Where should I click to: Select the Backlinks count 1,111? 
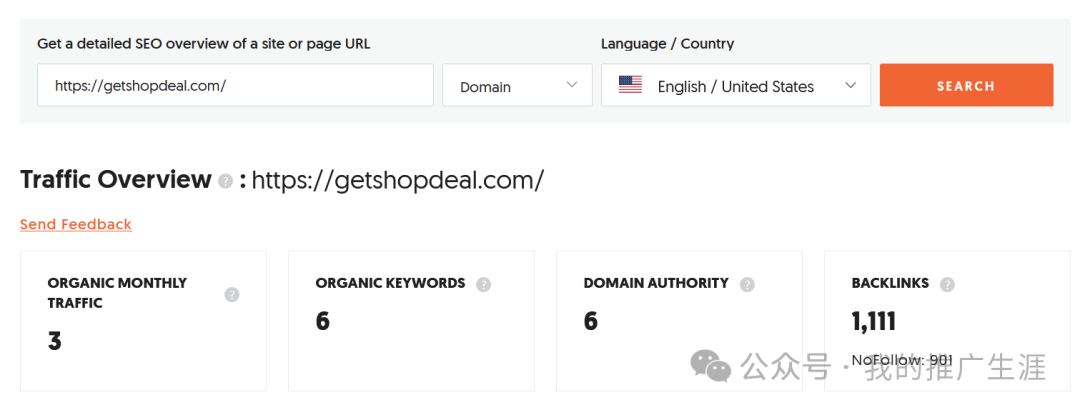click(x=874, y=321)
